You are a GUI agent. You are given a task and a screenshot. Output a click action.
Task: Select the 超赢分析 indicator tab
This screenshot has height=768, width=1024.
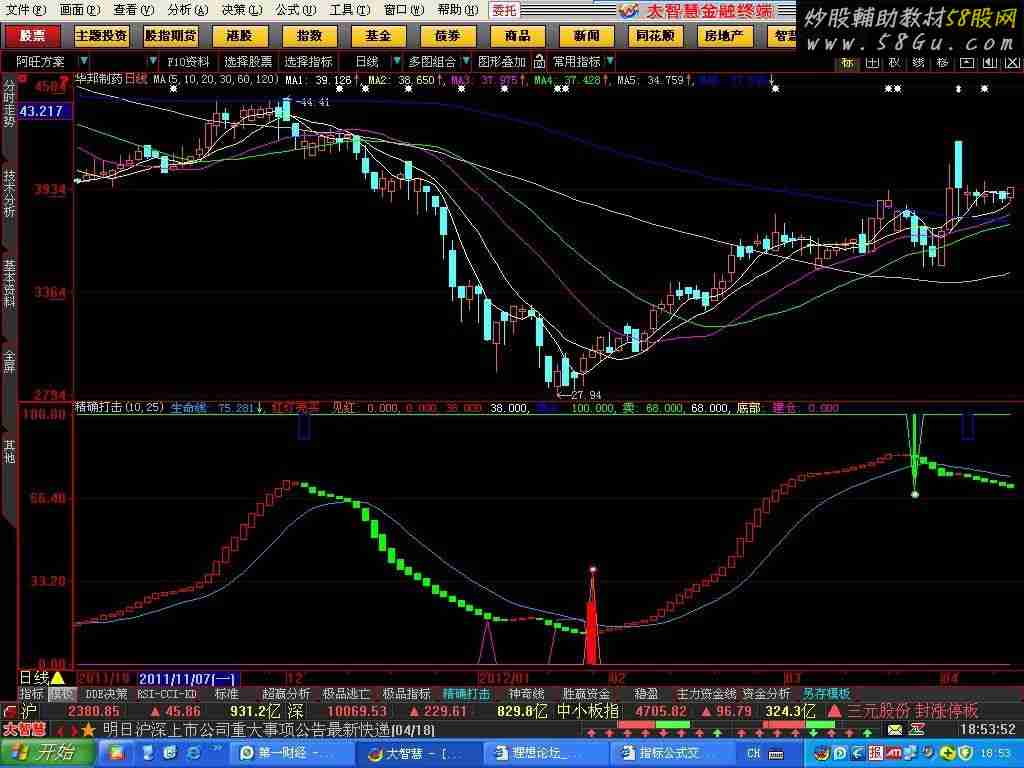click(286, 694)
